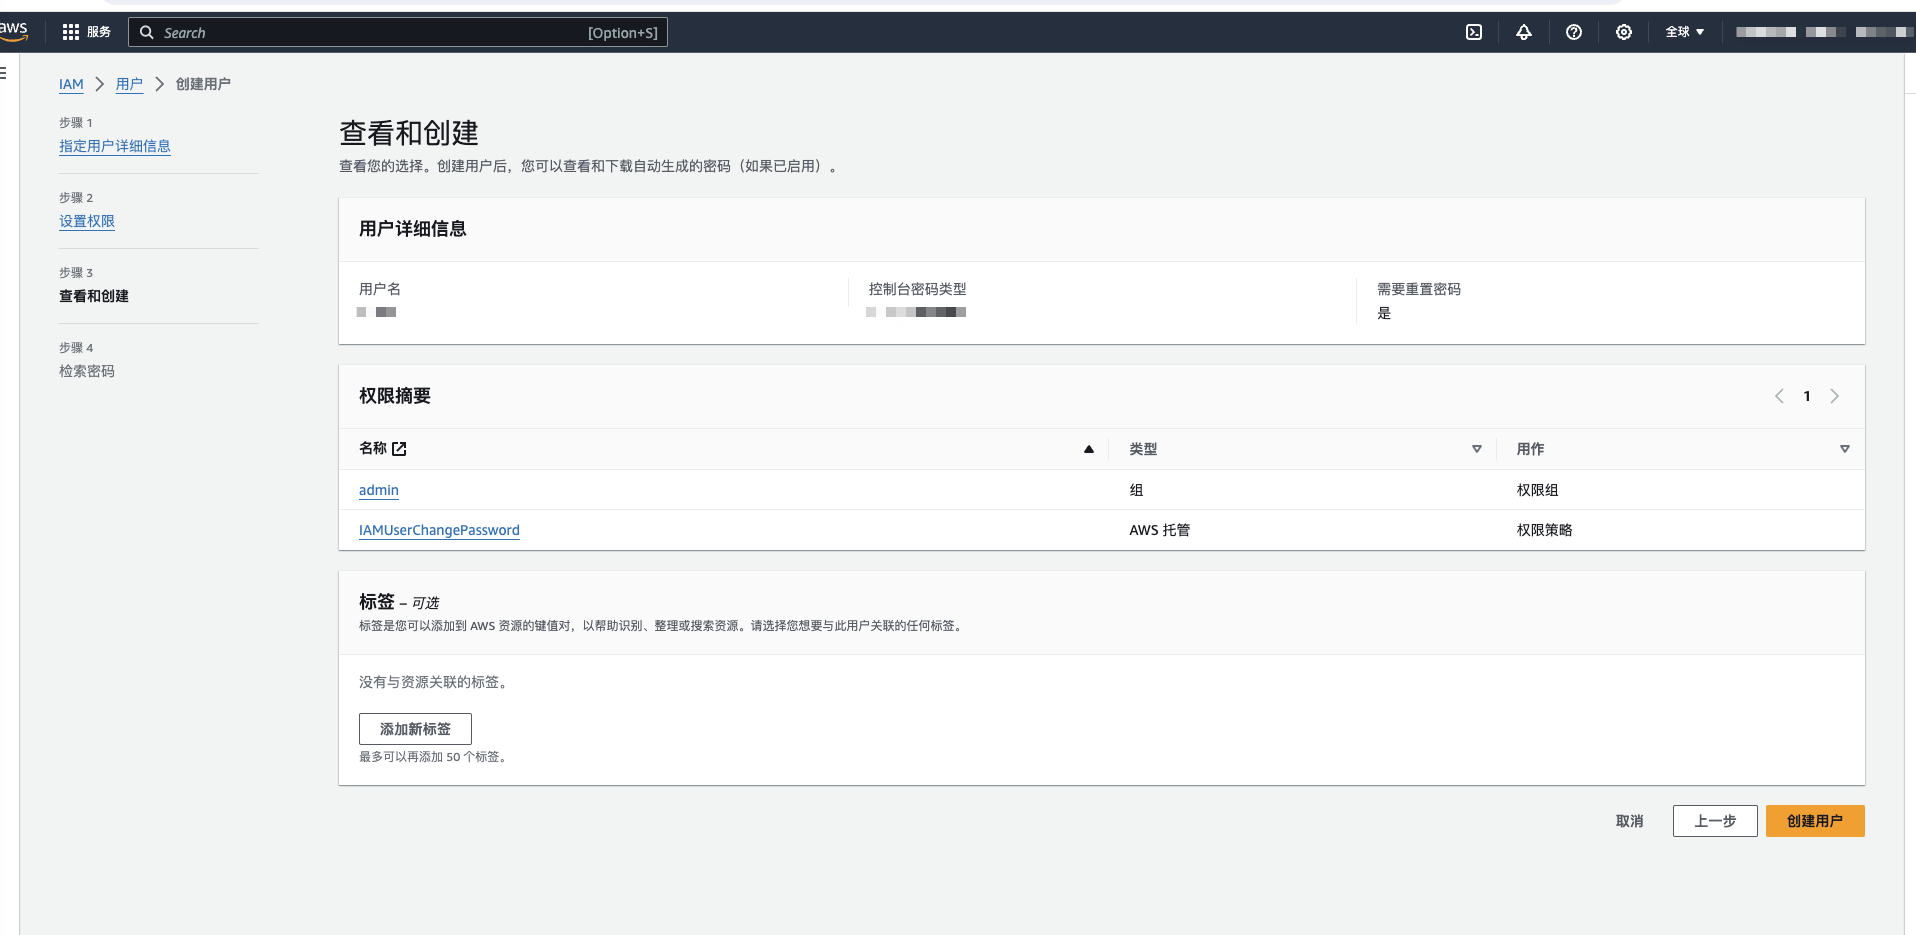
Task: Click the search magnifier icon
Action: (147, 32)
